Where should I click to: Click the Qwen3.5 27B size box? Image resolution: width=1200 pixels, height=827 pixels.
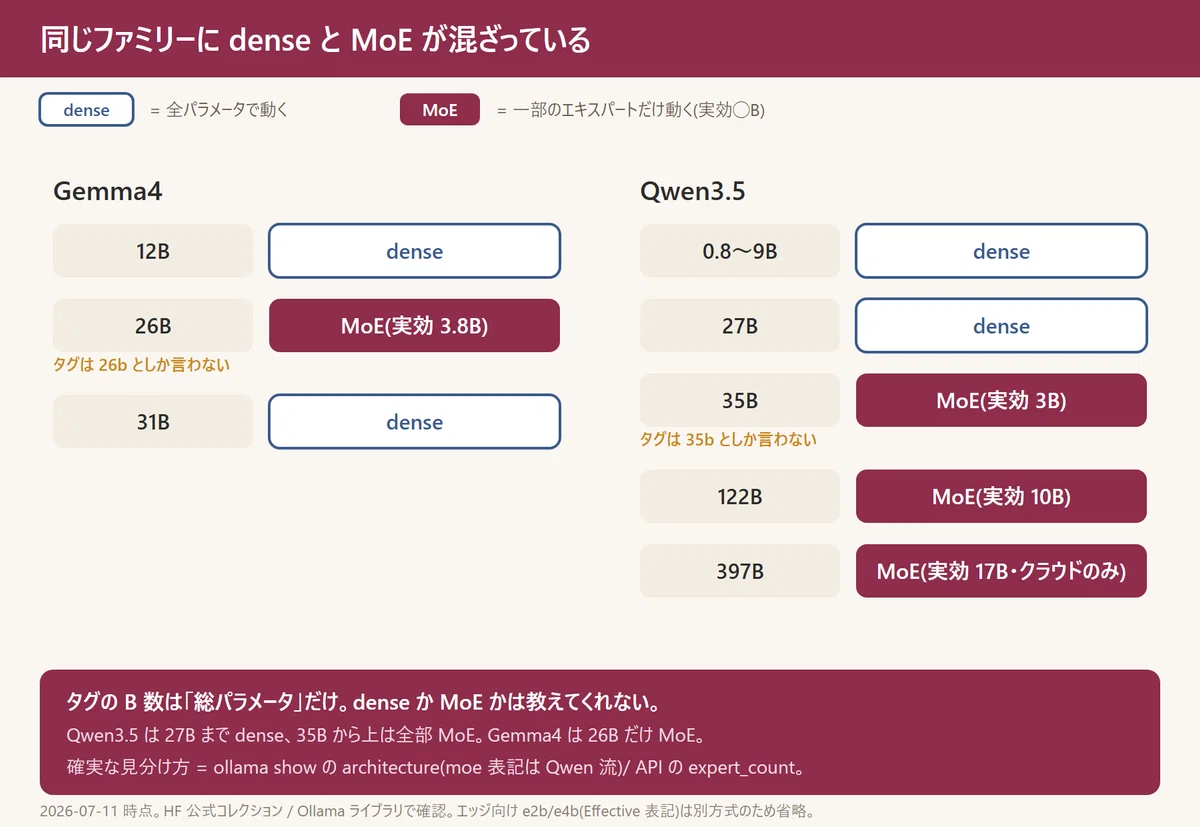coord(740,326)
